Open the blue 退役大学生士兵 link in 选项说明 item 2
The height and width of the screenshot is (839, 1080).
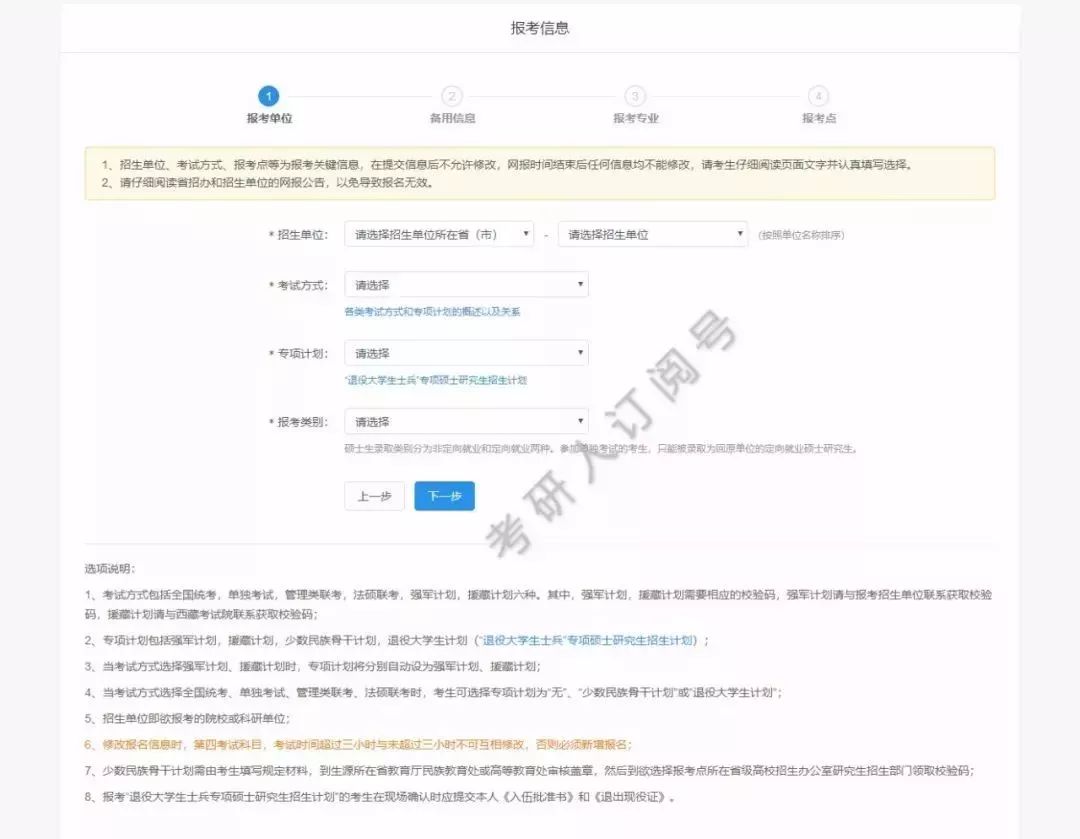(586, 641)
